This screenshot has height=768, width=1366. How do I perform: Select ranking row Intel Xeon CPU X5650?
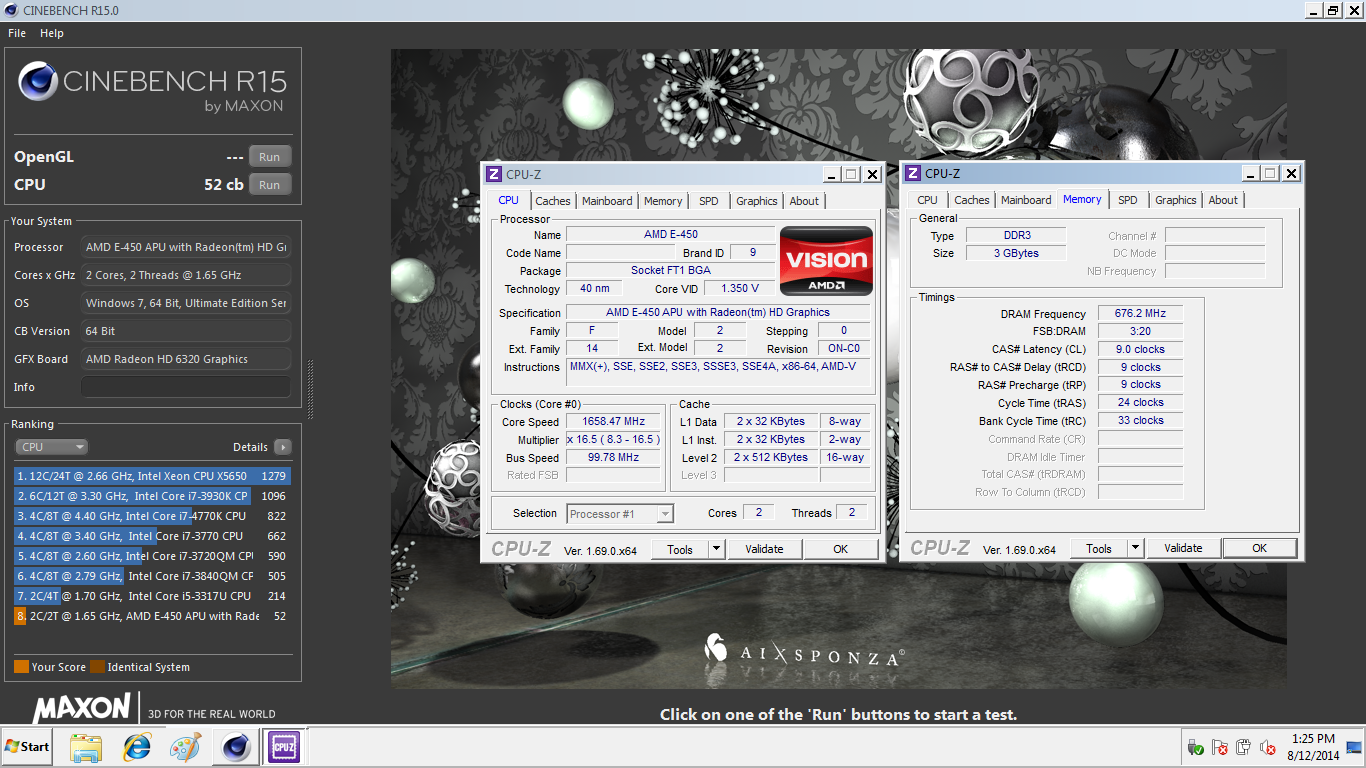click(151, 476)
